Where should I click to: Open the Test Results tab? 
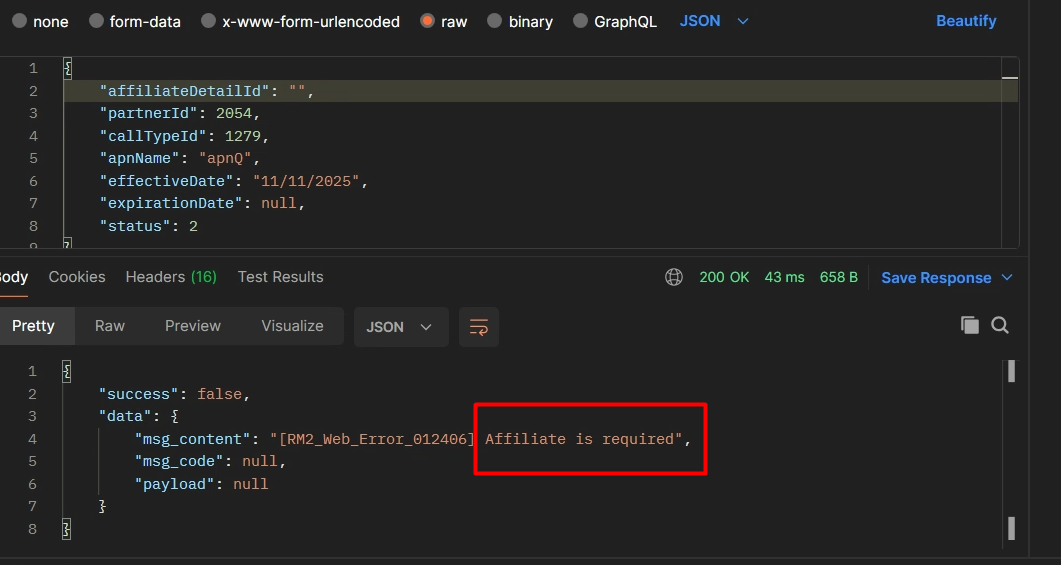tap(280, 277)
